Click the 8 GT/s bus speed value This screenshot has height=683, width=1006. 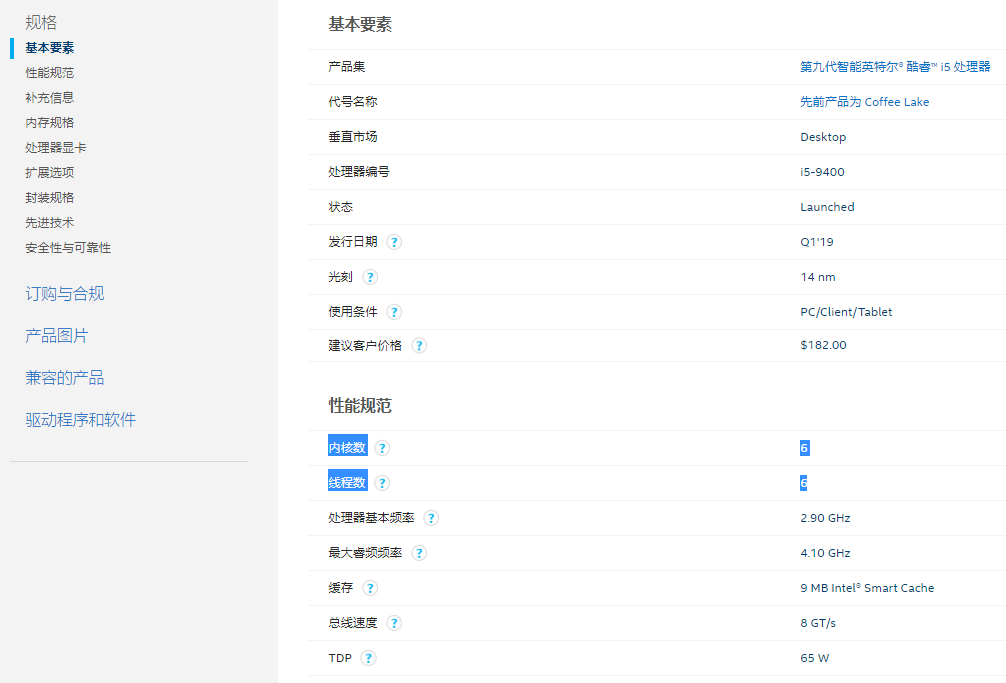(x=818, y=623)
